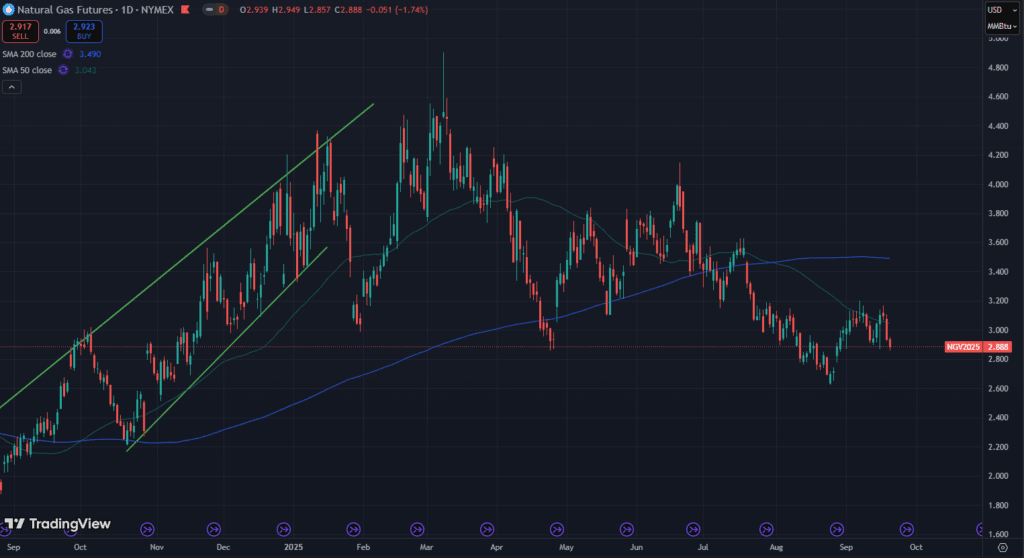Click the SMA 50 indicator purple icon
Viewport: 1024px width, 558px height.
pos(63,70)
